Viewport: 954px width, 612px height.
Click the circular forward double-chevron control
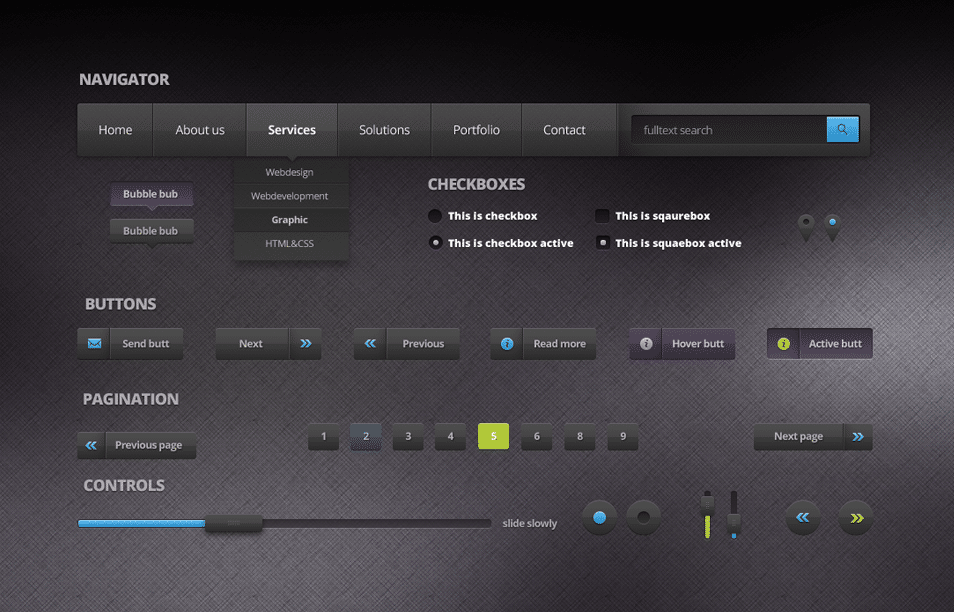pyautogui.click(x=856, y=517)
